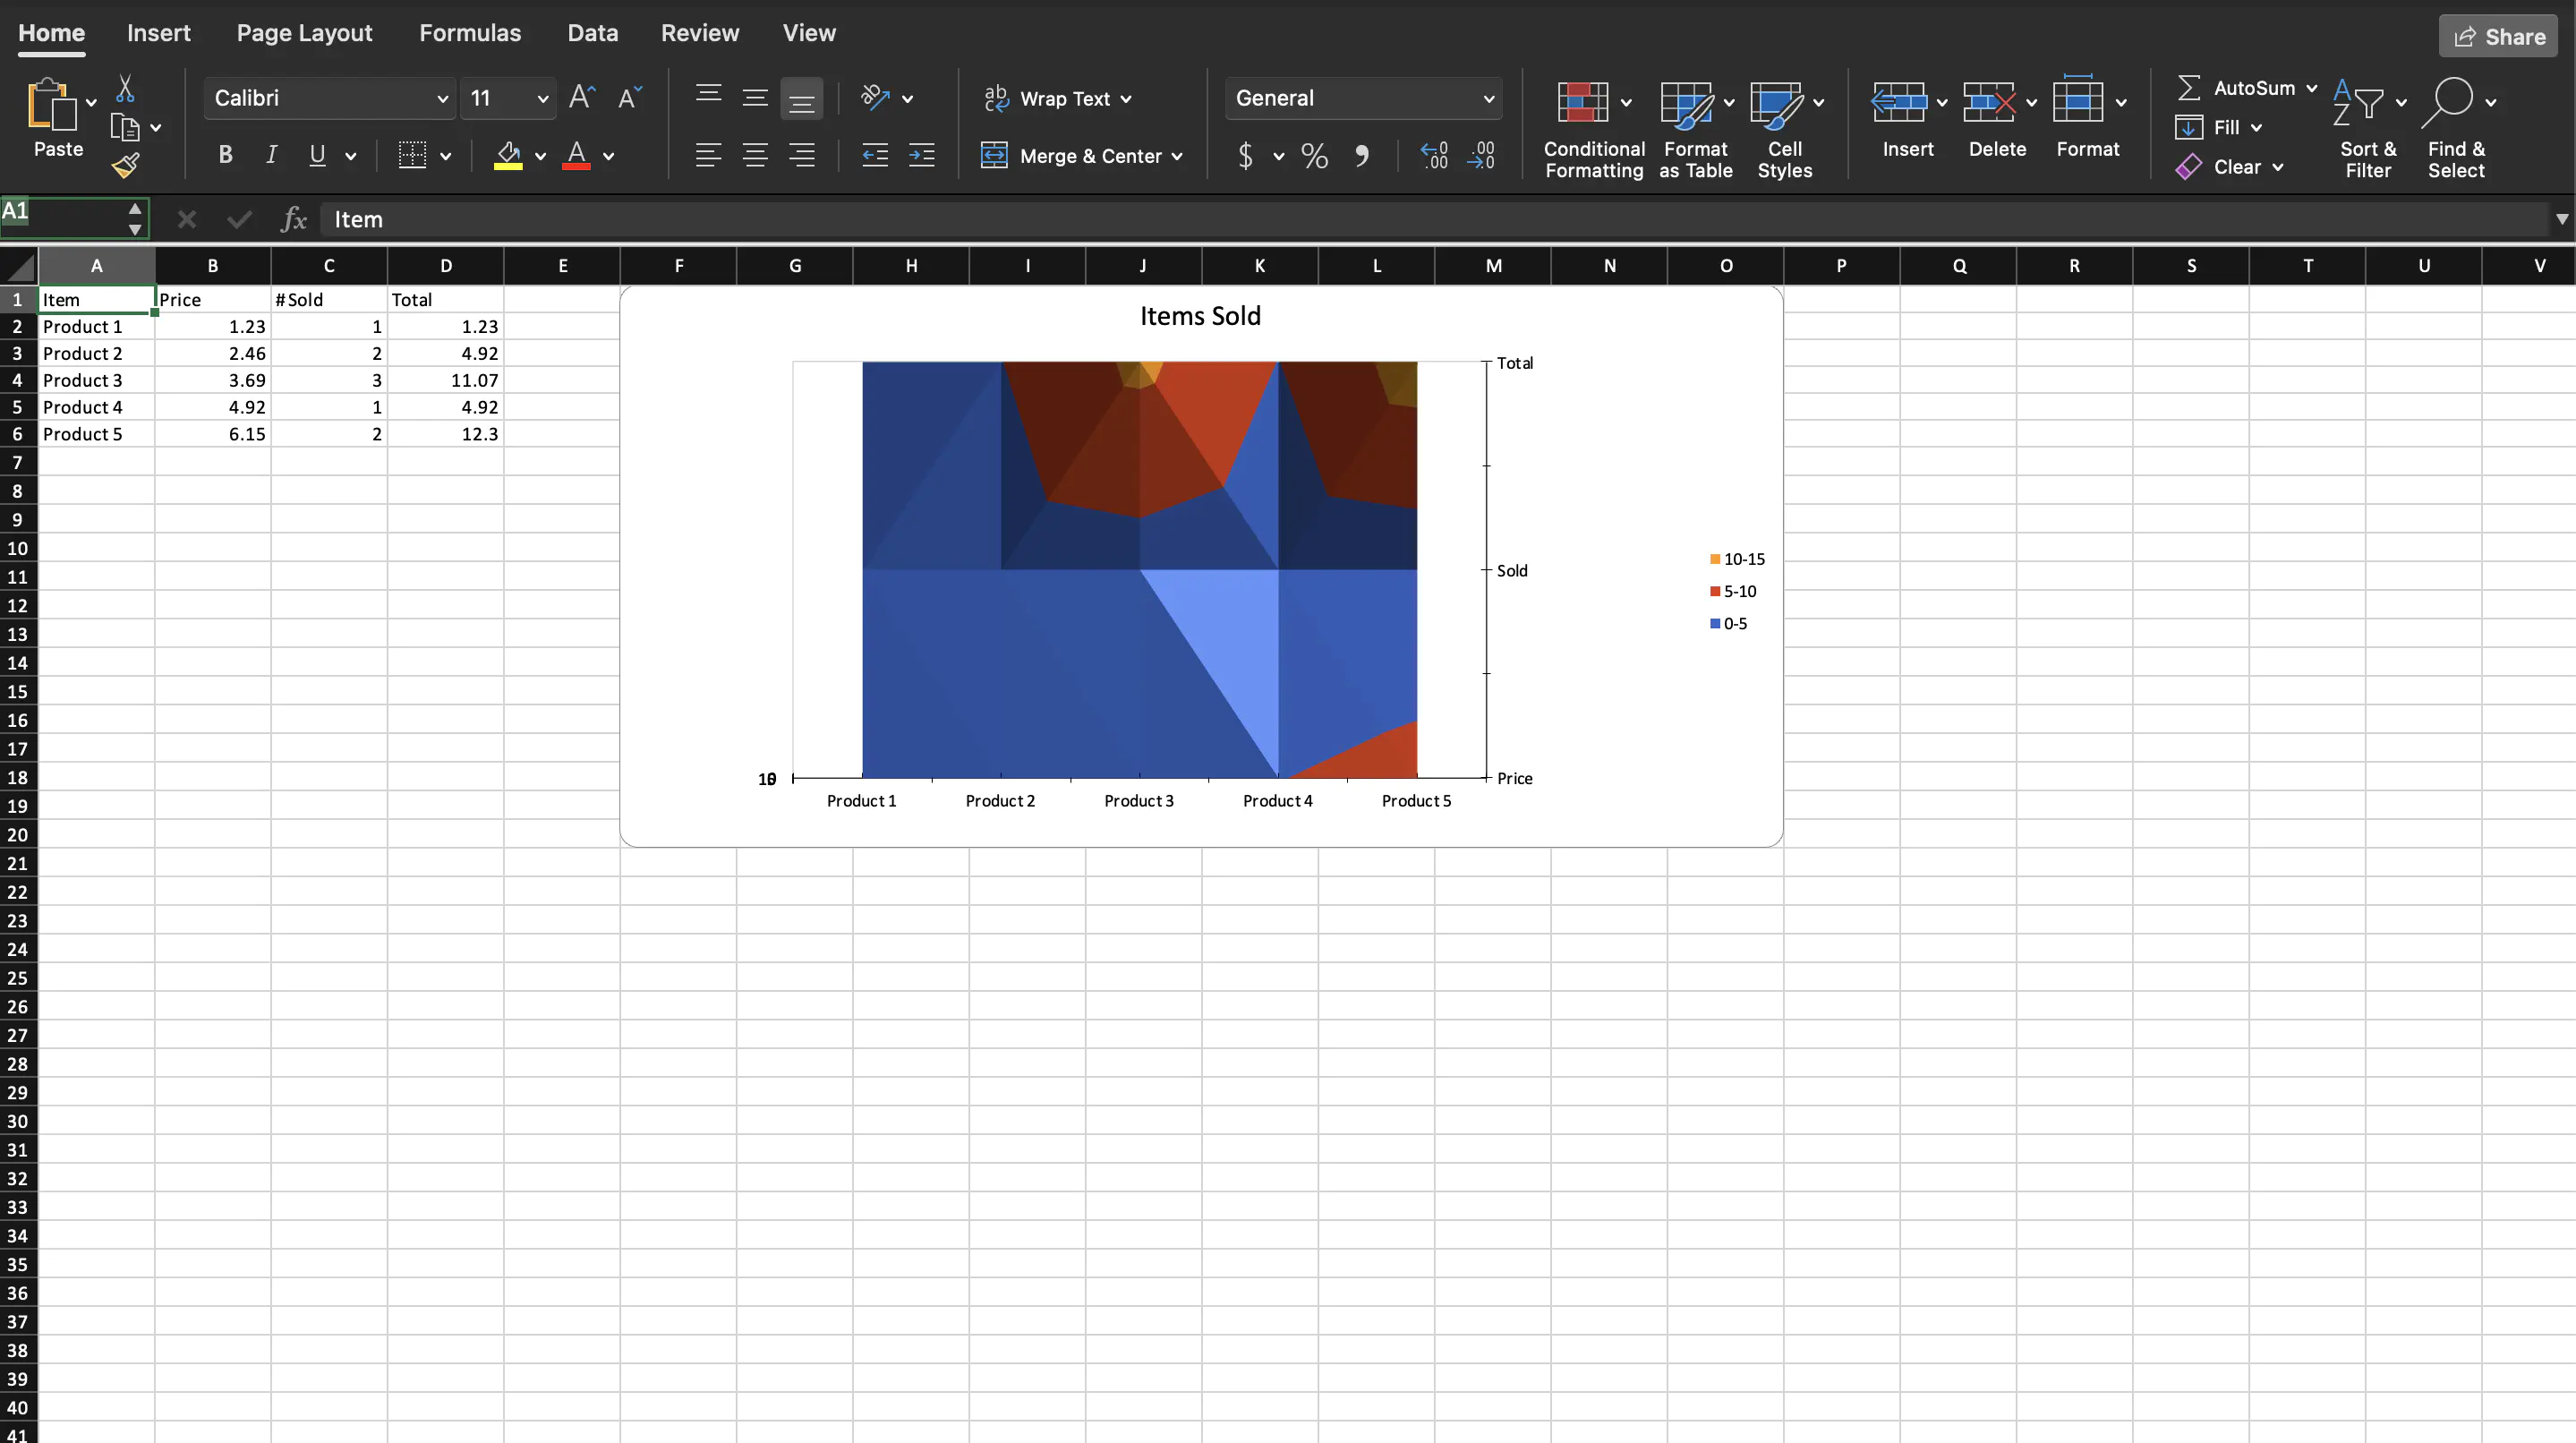Screen dimensions: 2576x1443
Task: Click the Conditional Formatting icon
Action: tap(1582, 102)
